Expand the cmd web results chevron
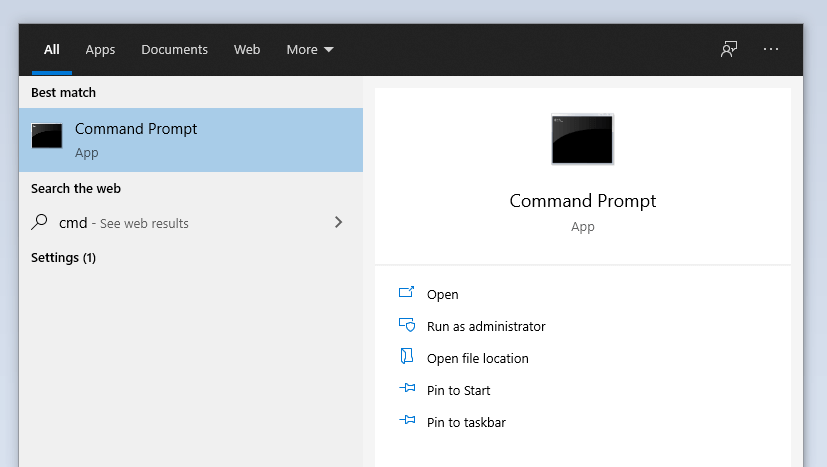Screen dimensions: 827x467 tap(339, 222)
